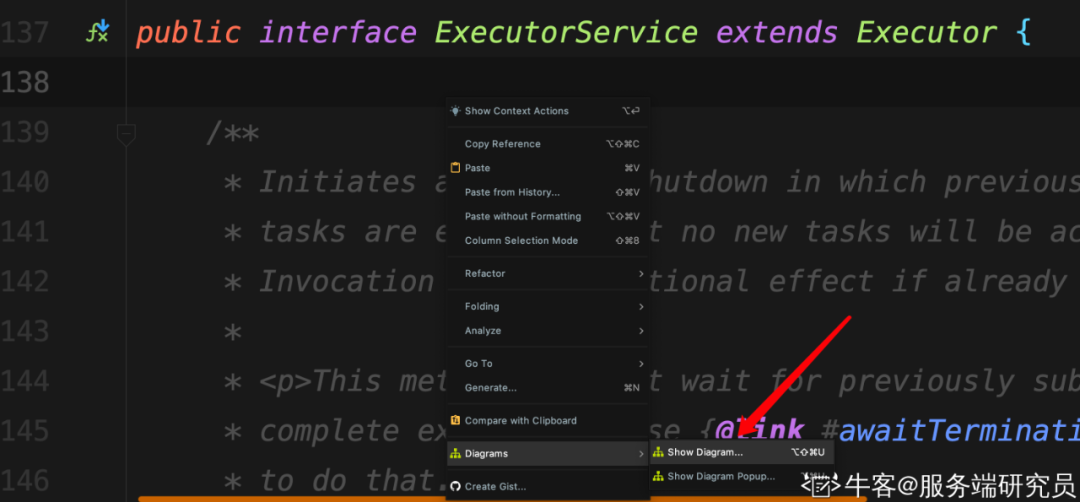This screenshot has width=1080, height=502.
Task: Click the Show Diagram Popup icon
Action: (658, 477)
